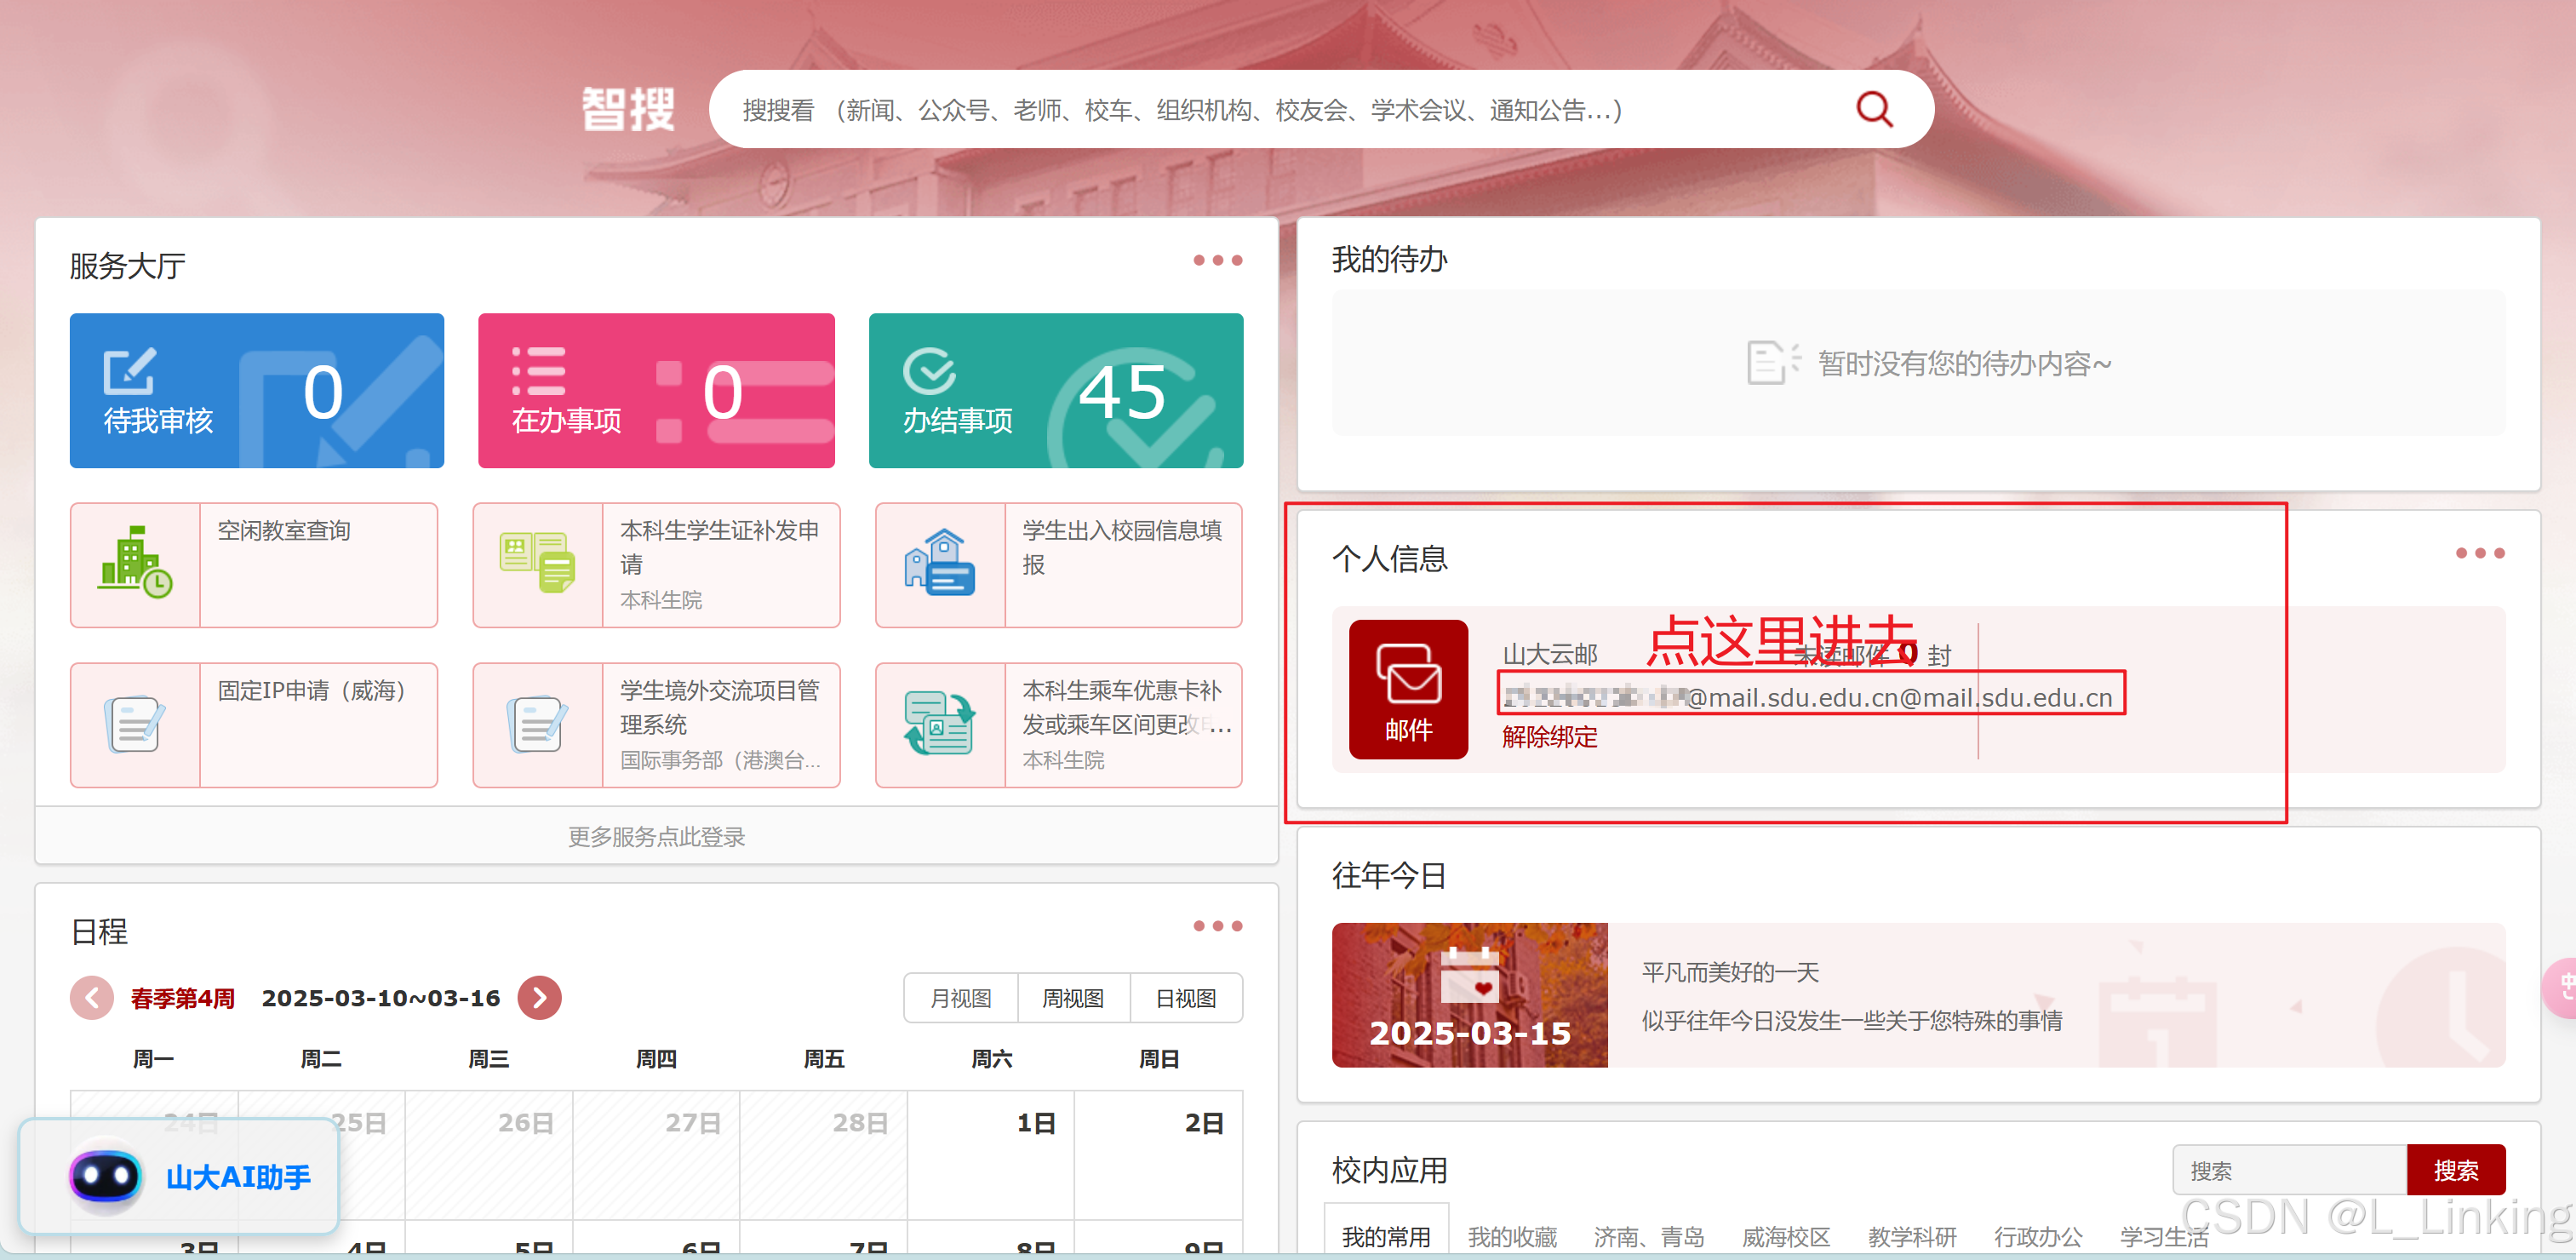Switch the calendar to 月视图
Image resolution: width=2576 pixels, height=1260 pixels.
click(960, 998)
